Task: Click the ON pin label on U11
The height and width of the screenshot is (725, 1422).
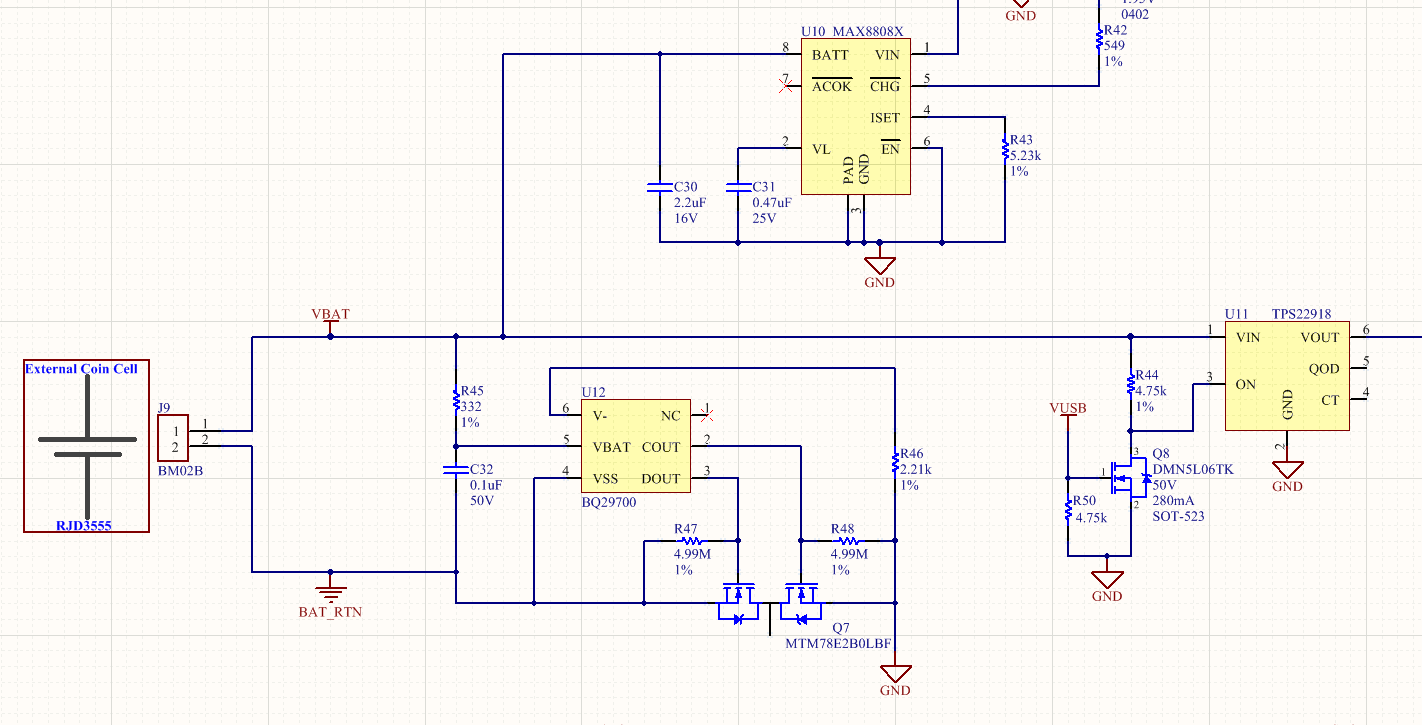Action: tap(1246, 384)
